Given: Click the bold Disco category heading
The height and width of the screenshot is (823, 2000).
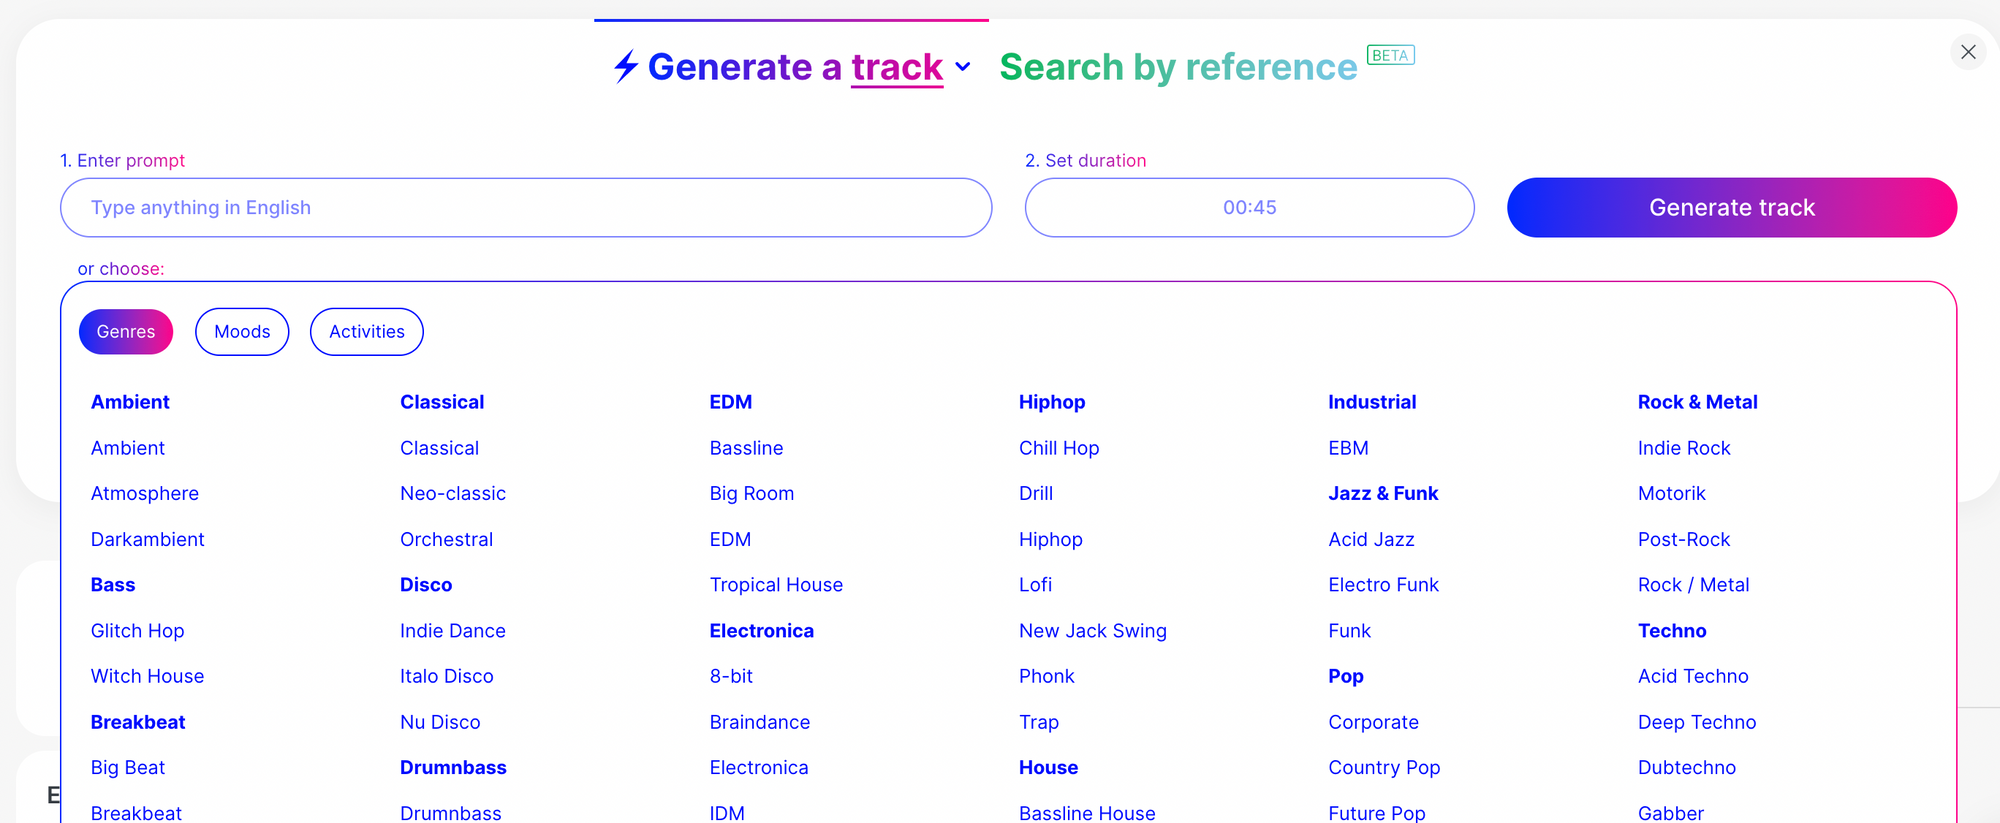Looking at the screenshot, I should click(x=426, y=585).
